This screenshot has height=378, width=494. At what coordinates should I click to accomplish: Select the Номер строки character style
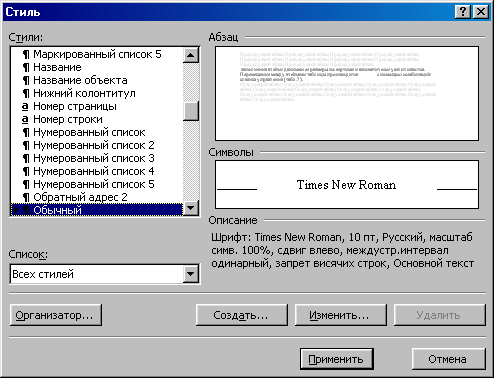pos(97,119)
